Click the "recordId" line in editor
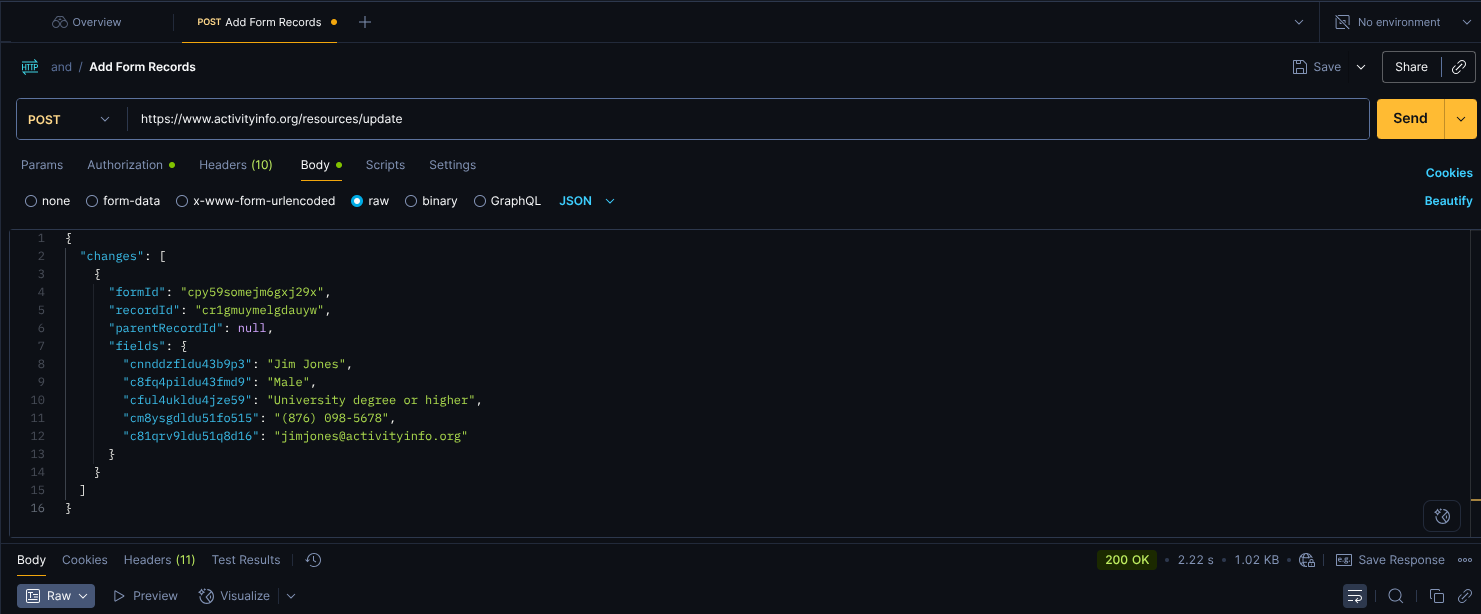1481x614 pixels. pyautogui.click(x=220, y=310)
